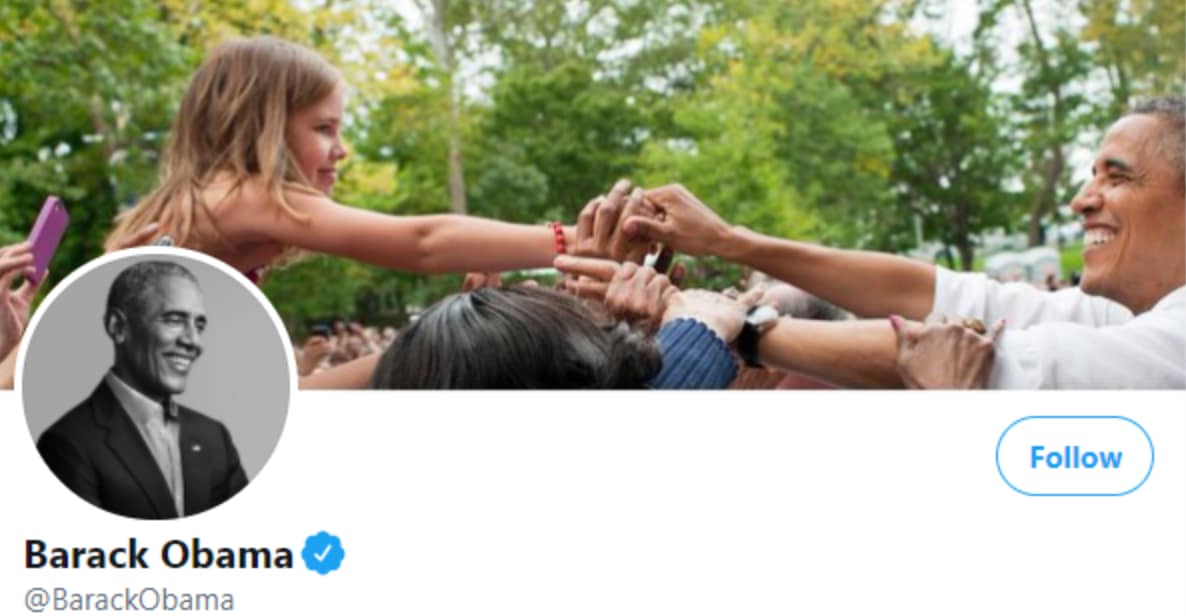This screenshot has height=616, width=1186.
Task: Click the black wristwatch in the banner
Action: 756,334
